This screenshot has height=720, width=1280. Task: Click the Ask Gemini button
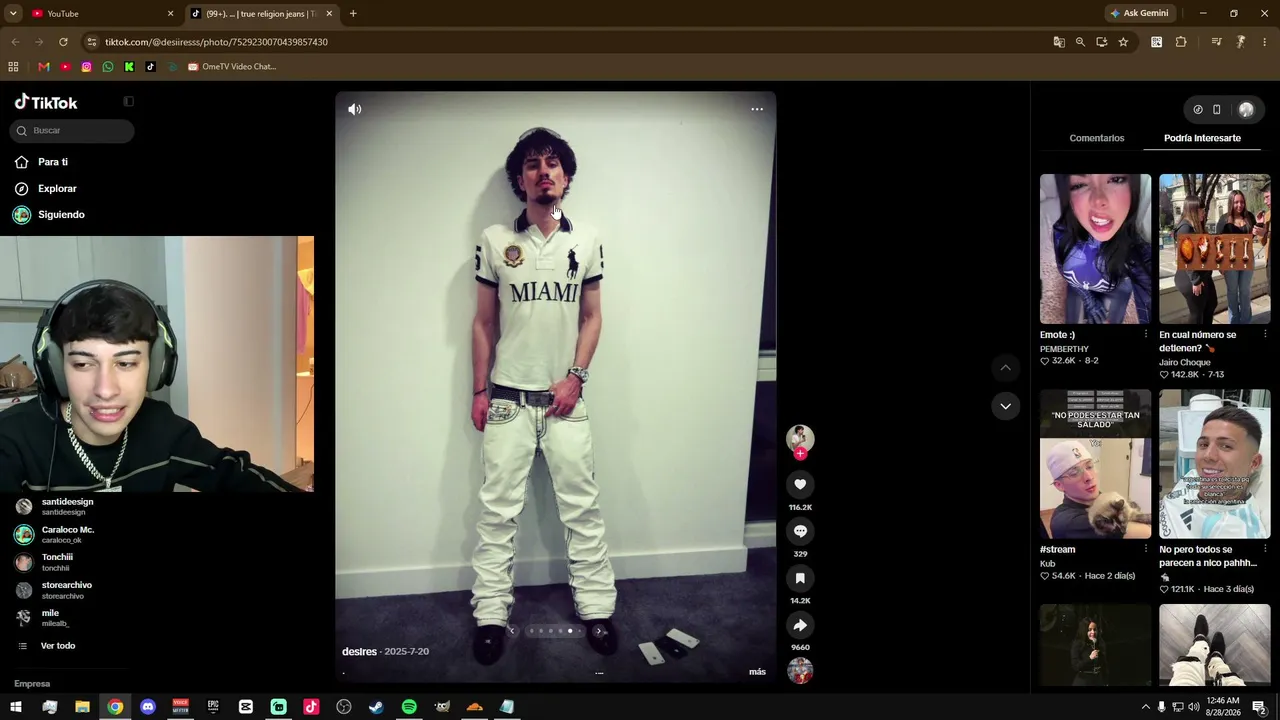tap(1139, 13)
